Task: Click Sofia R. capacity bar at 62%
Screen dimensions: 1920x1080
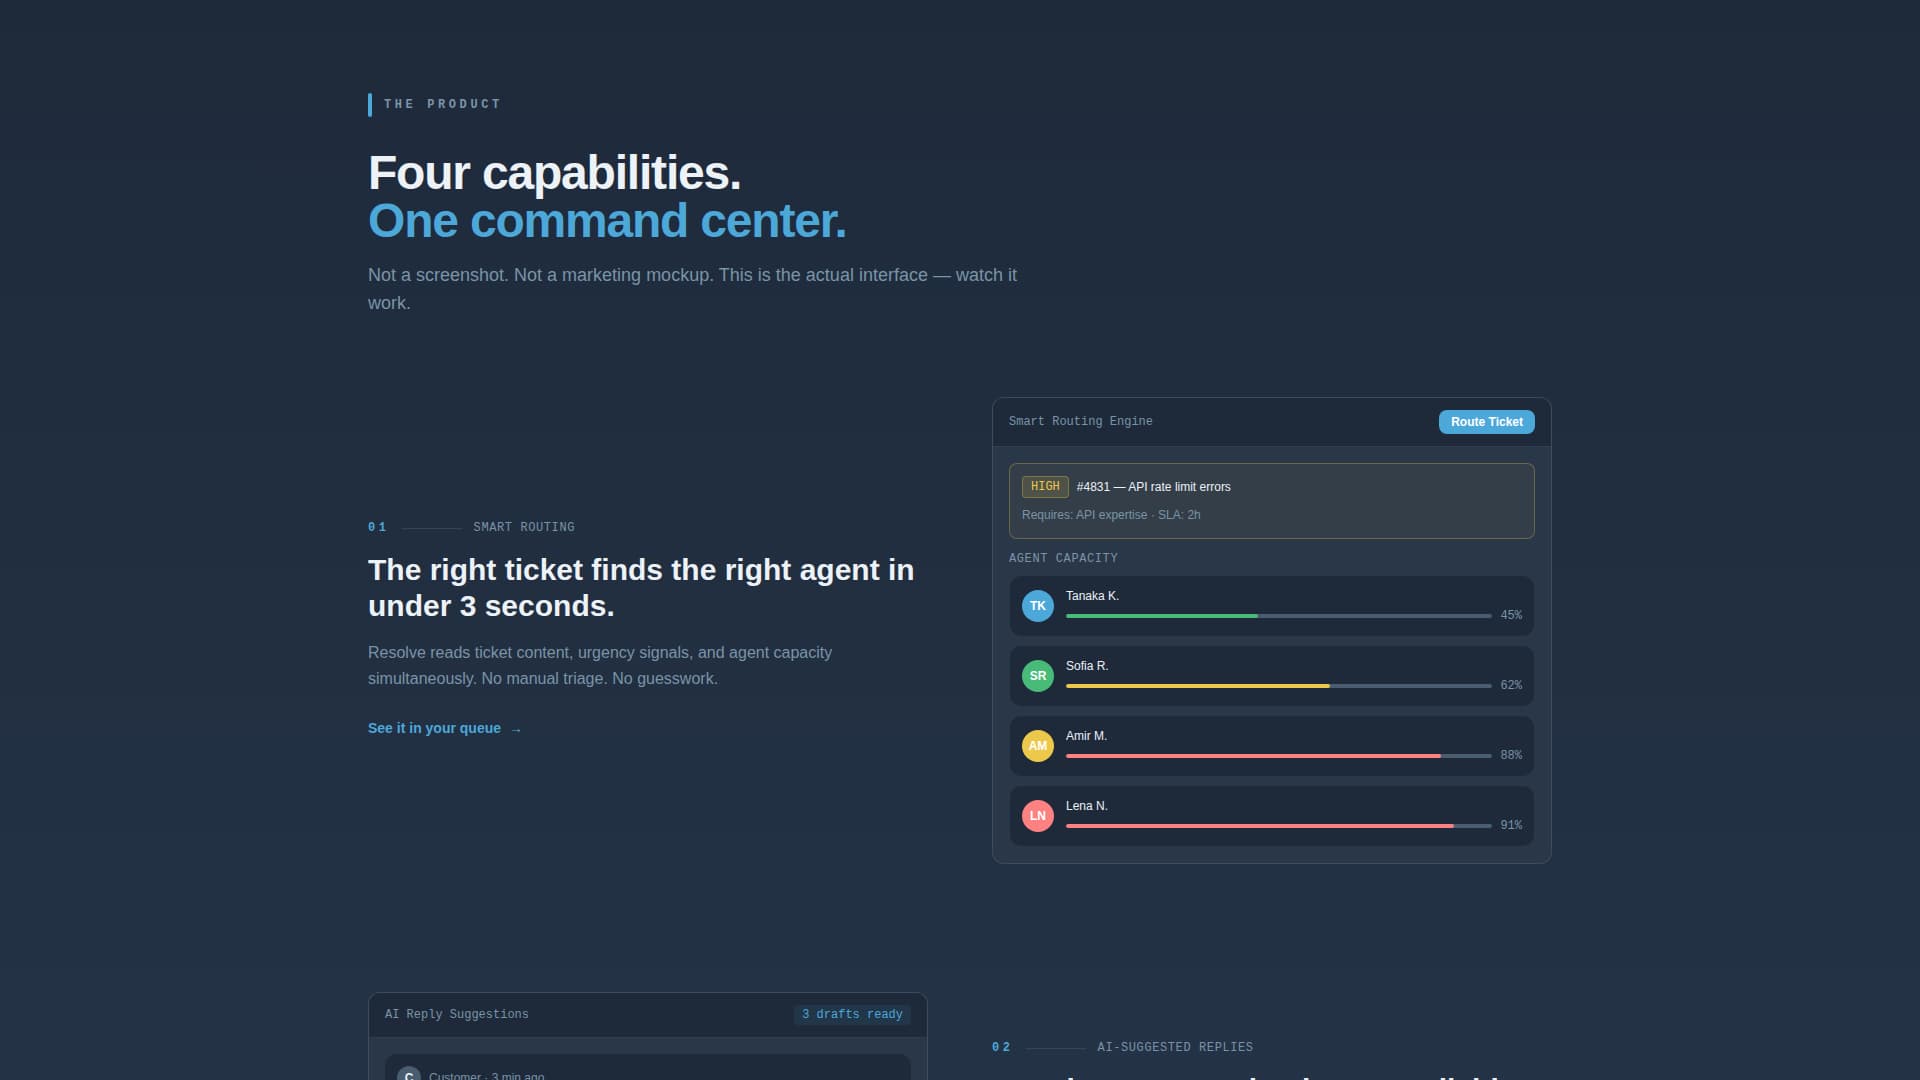Action: pyautogui.click(x=1279, y=686)
